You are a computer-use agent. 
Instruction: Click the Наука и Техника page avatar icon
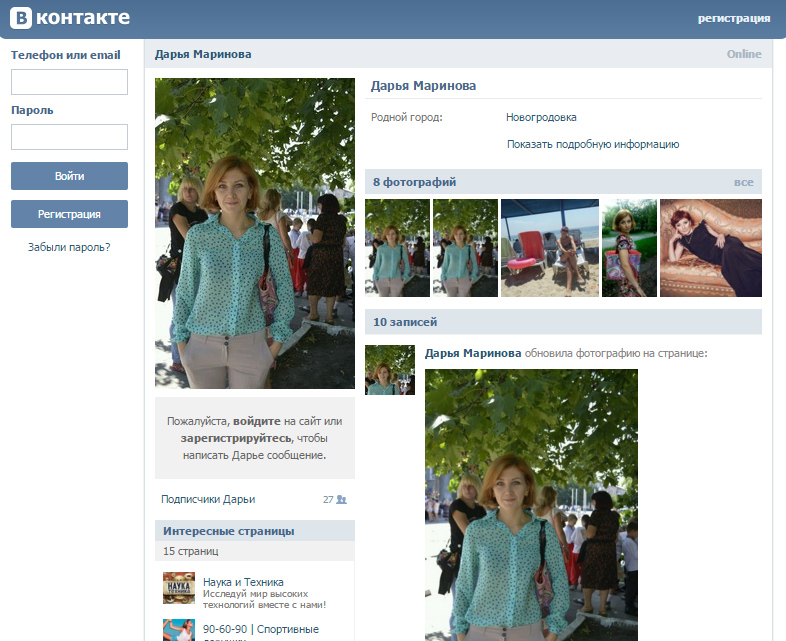click(x=179, y=588)
